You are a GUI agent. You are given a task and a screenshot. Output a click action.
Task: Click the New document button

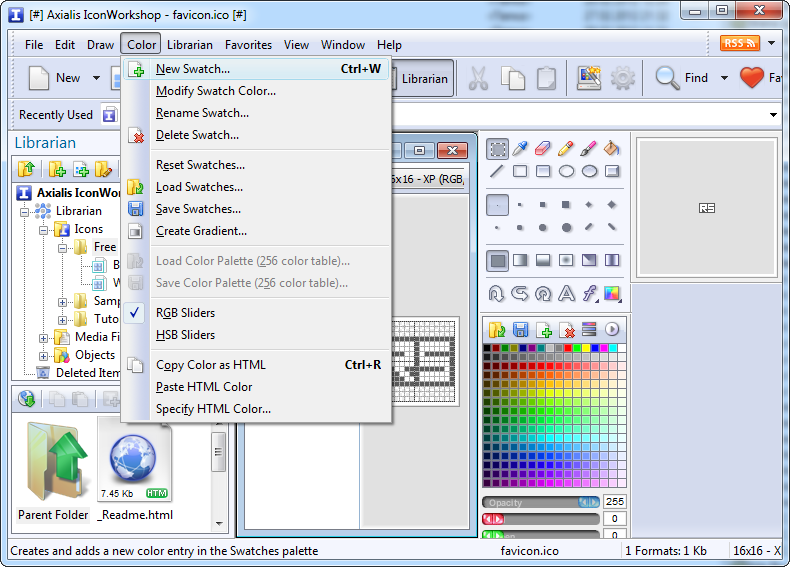click(54, 78)
